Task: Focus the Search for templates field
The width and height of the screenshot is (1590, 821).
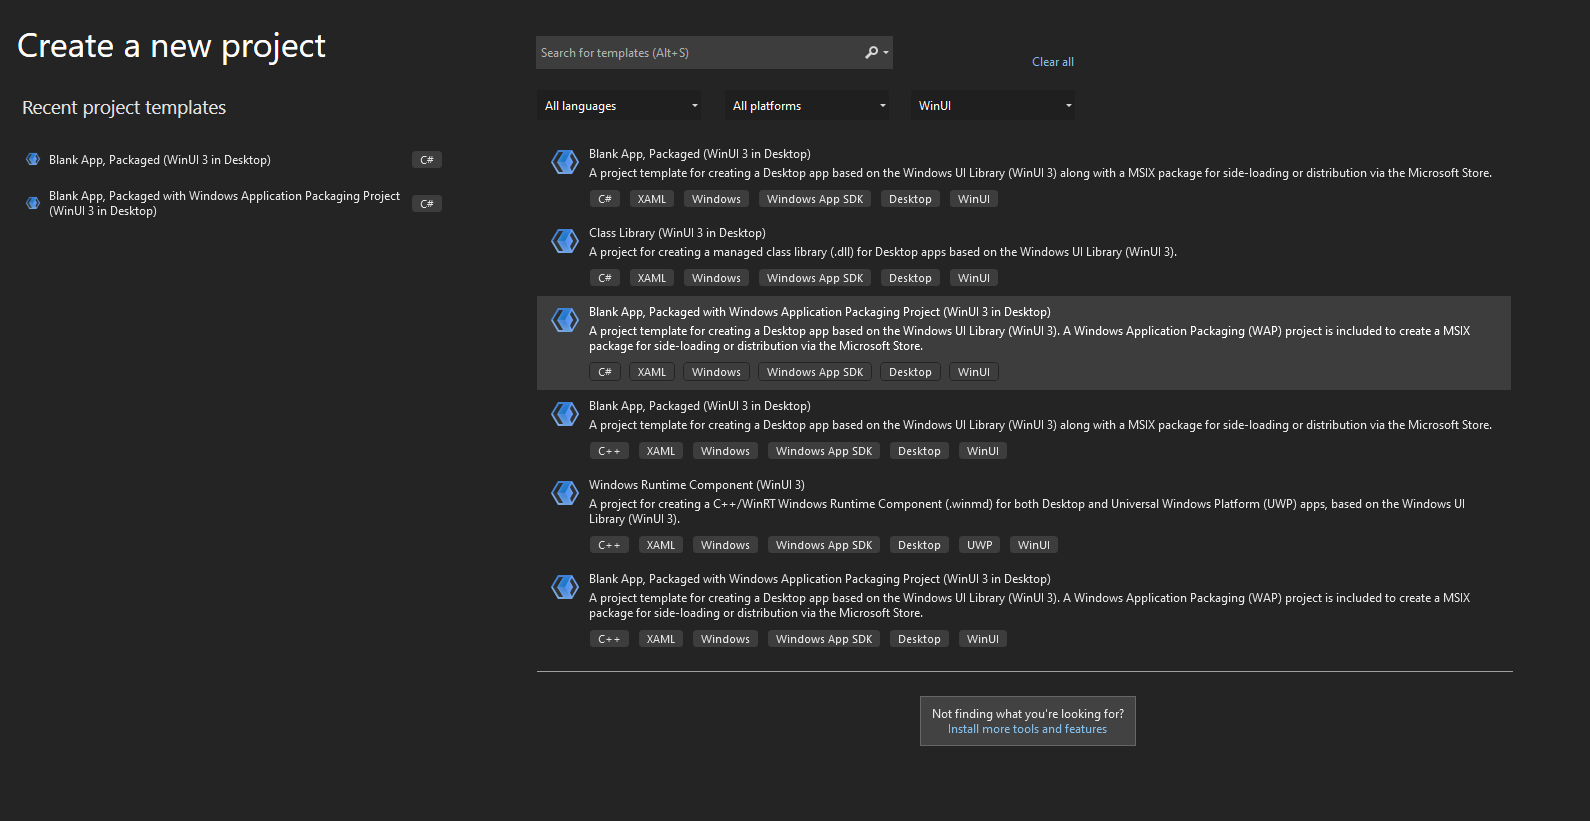Action: (x=698, y=53)
